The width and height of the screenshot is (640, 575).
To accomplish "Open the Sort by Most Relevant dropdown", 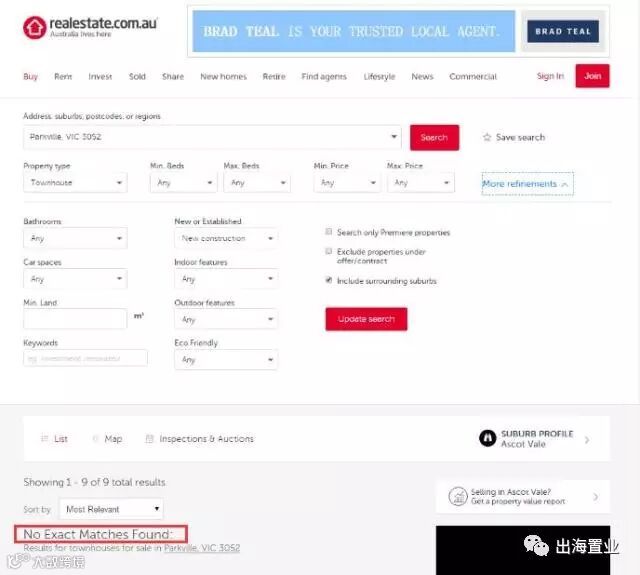I will (111, 509).
